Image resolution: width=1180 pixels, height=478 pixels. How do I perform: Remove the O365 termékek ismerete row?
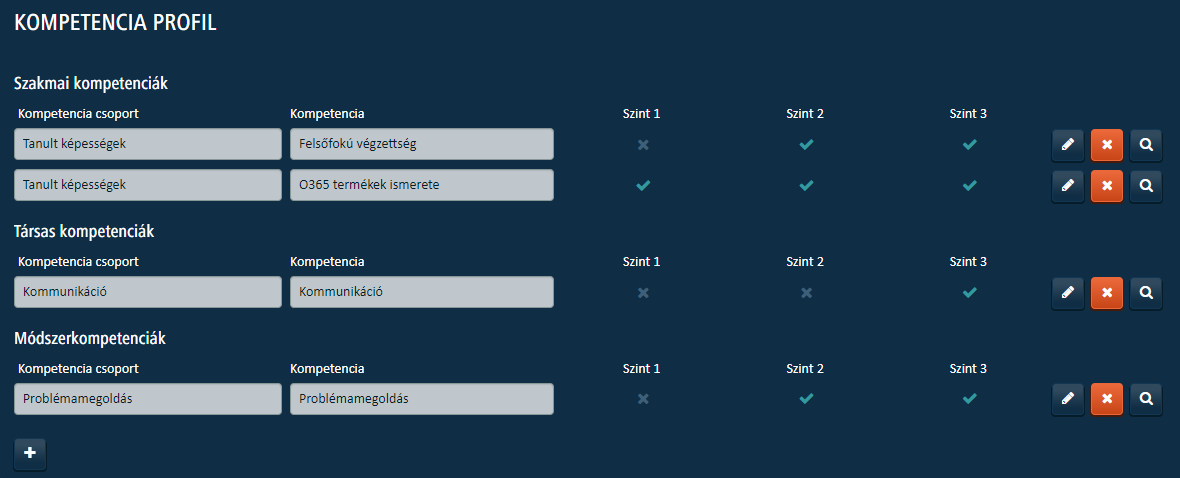[x=1107, y=185]
